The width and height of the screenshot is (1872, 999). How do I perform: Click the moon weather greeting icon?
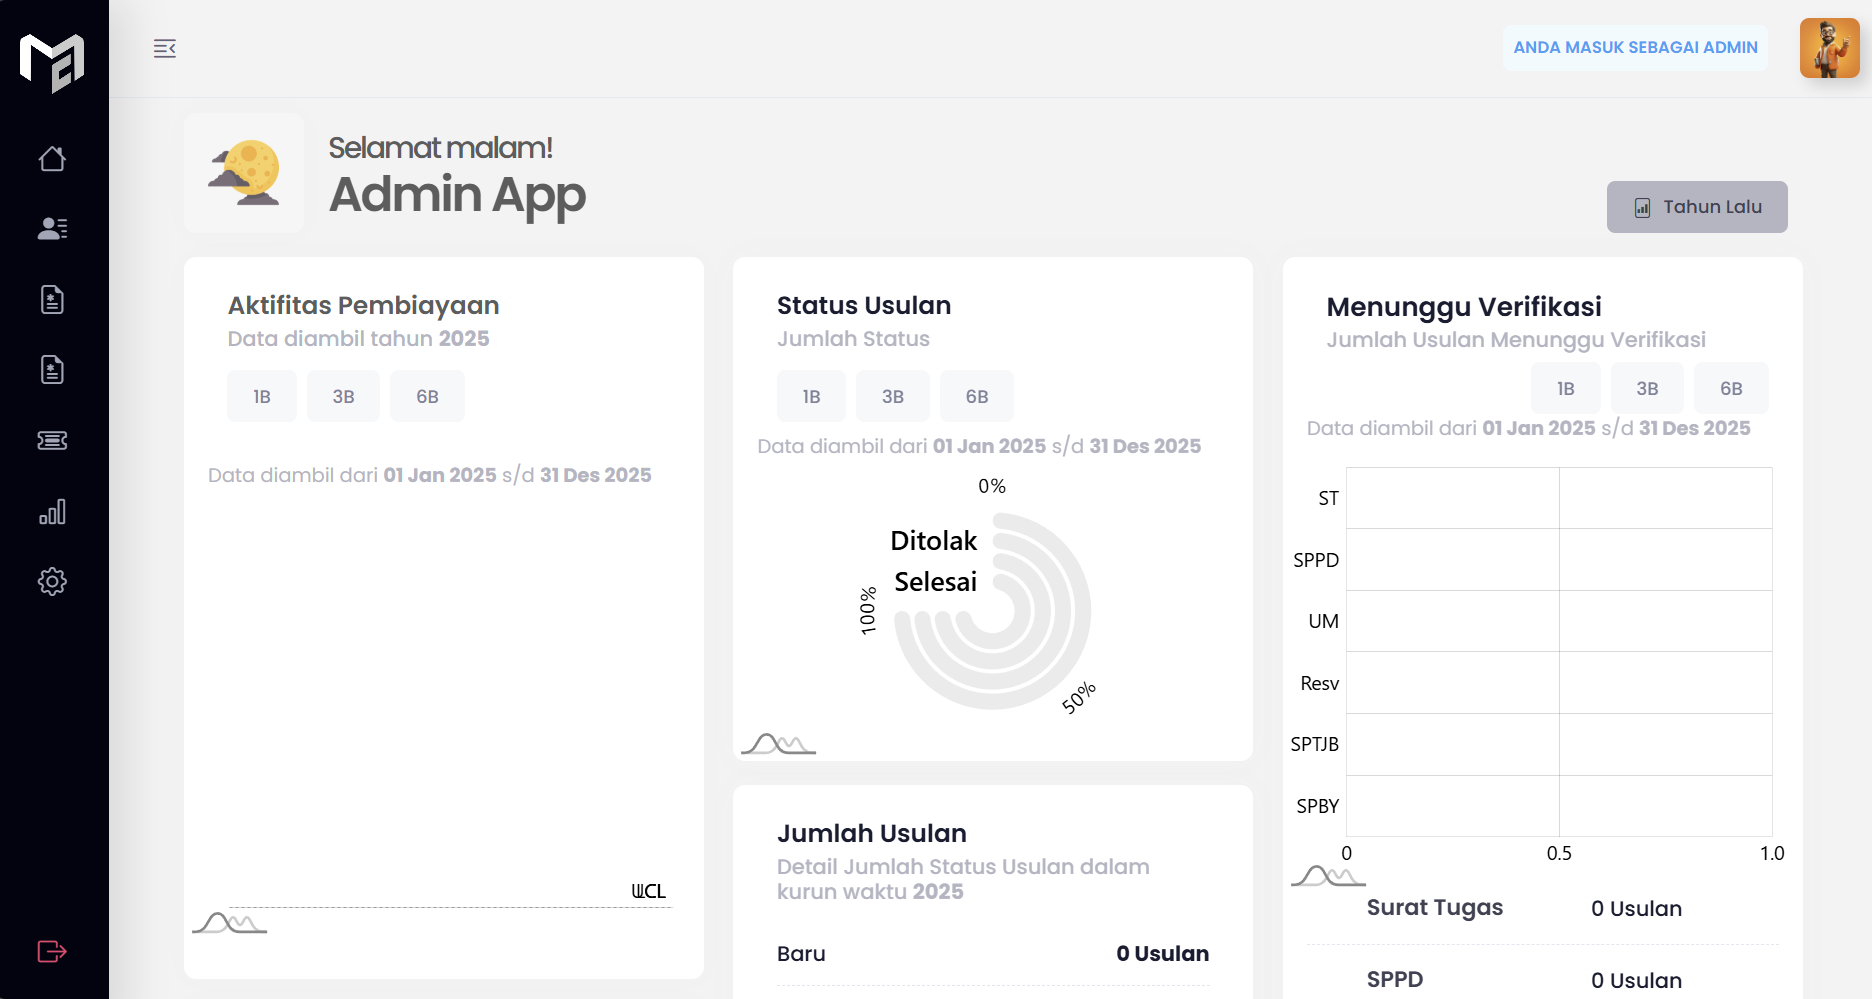(244, 173)
